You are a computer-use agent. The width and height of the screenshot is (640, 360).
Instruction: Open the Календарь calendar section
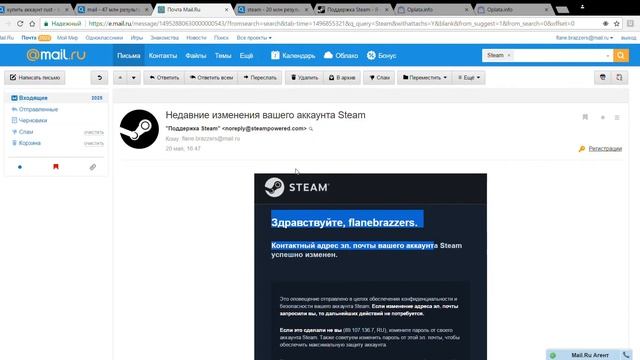[x=293, y=56]
